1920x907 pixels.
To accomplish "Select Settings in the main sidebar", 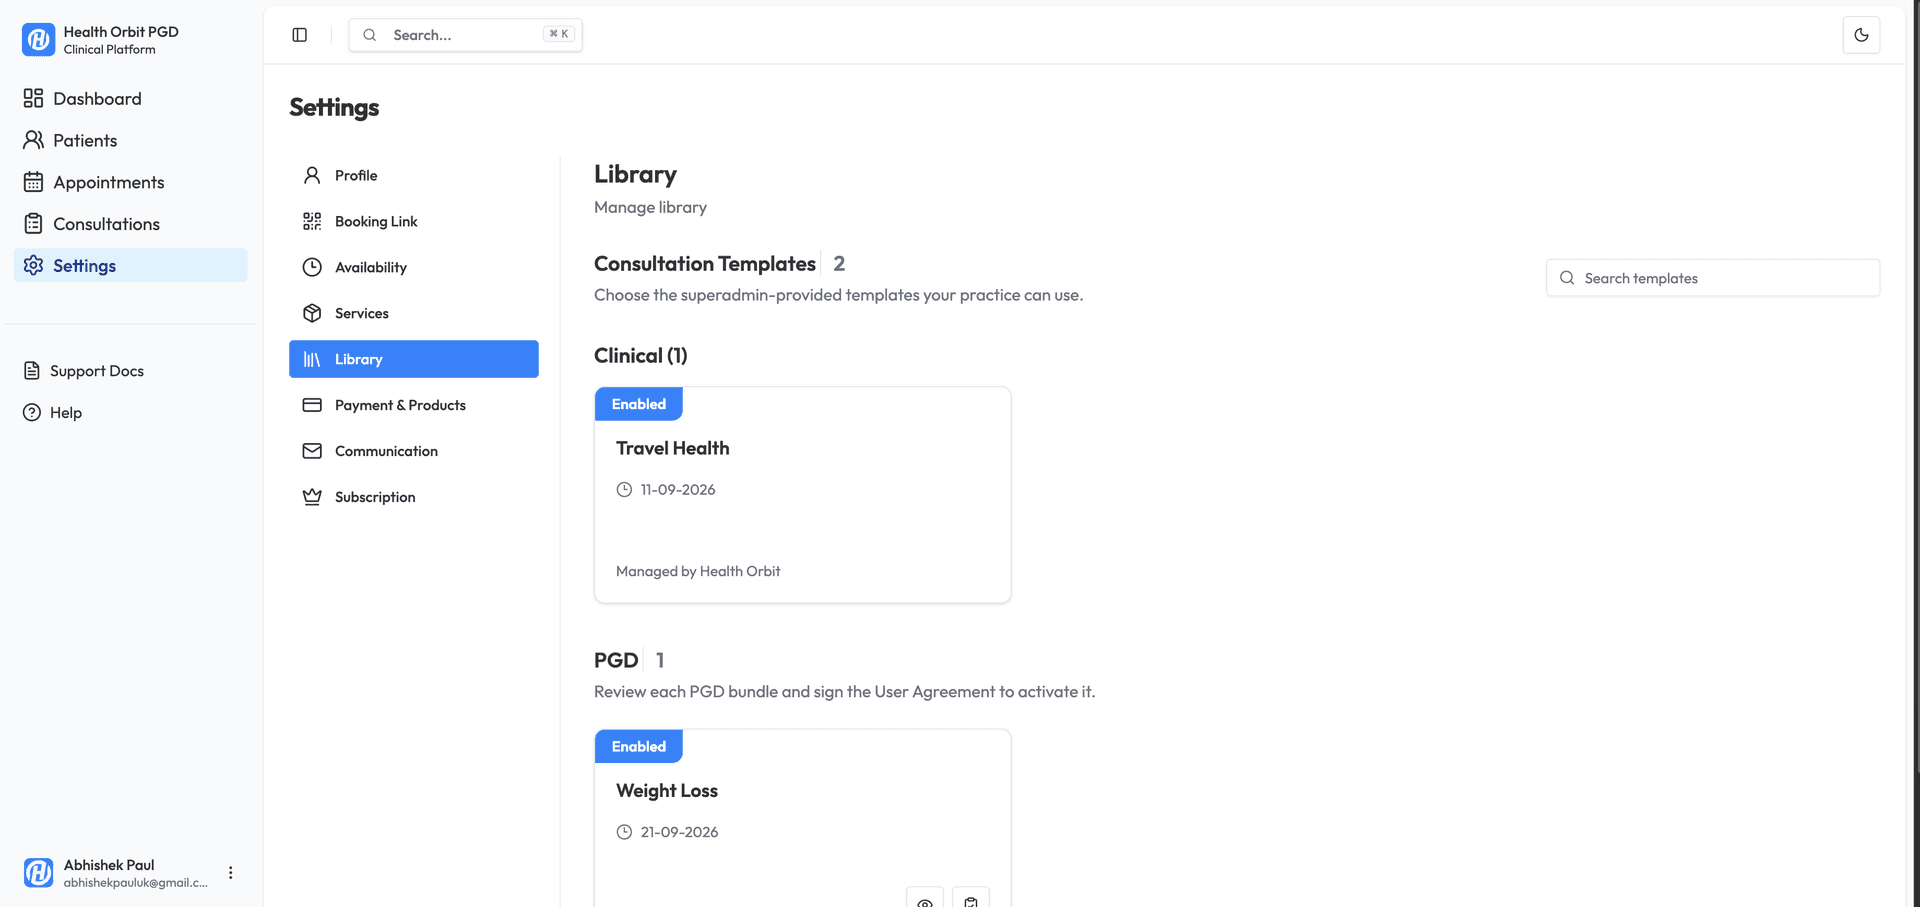I will tap(130, 265).
